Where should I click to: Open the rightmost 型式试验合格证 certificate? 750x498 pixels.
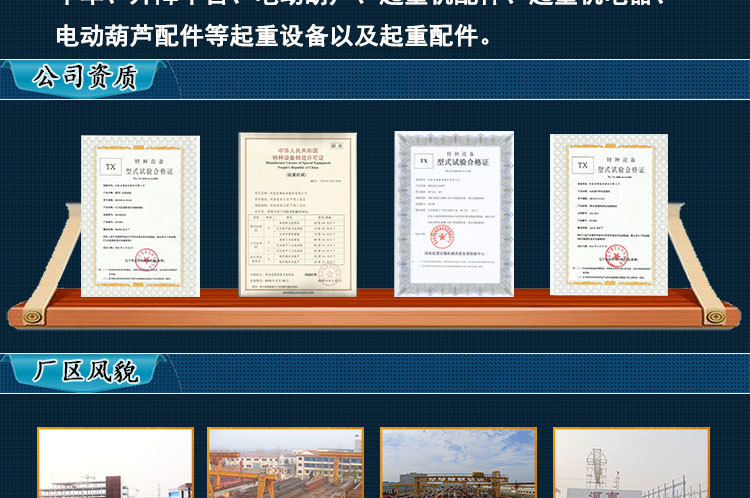coord(608,214)
